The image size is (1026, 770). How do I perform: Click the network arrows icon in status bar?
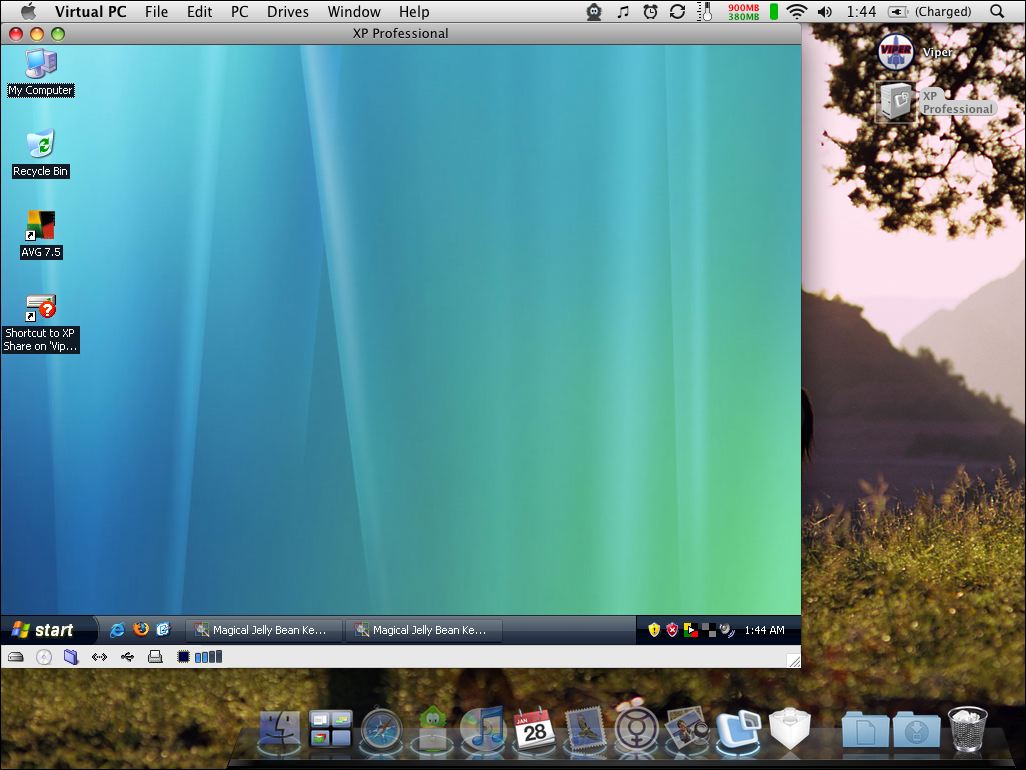click(99, 657)
